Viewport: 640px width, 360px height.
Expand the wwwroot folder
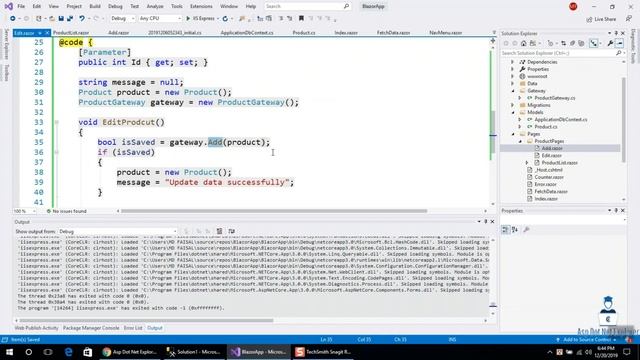513,76
